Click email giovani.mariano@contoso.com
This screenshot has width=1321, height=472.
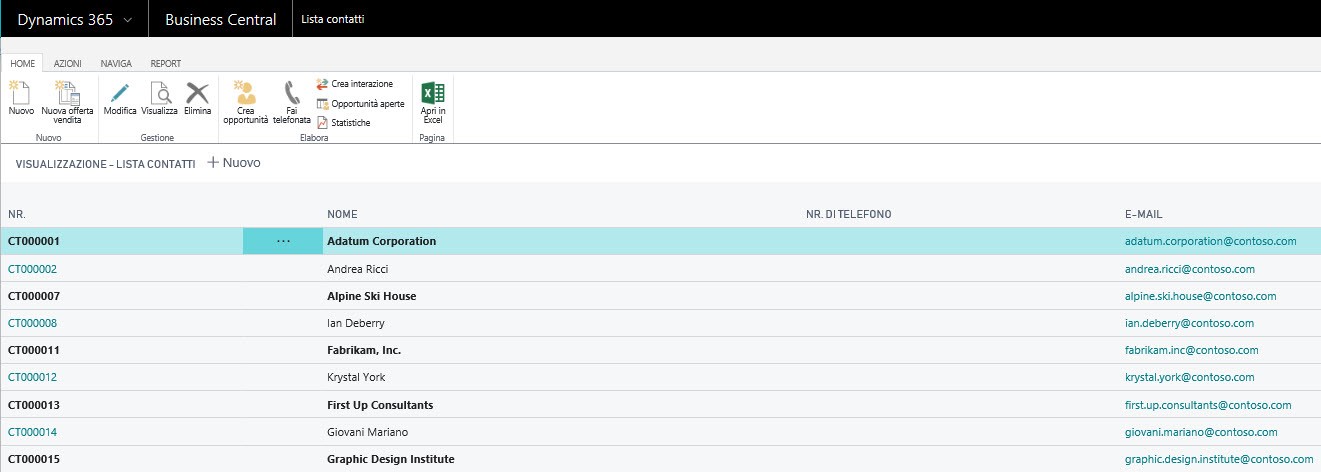(1202, 432)
